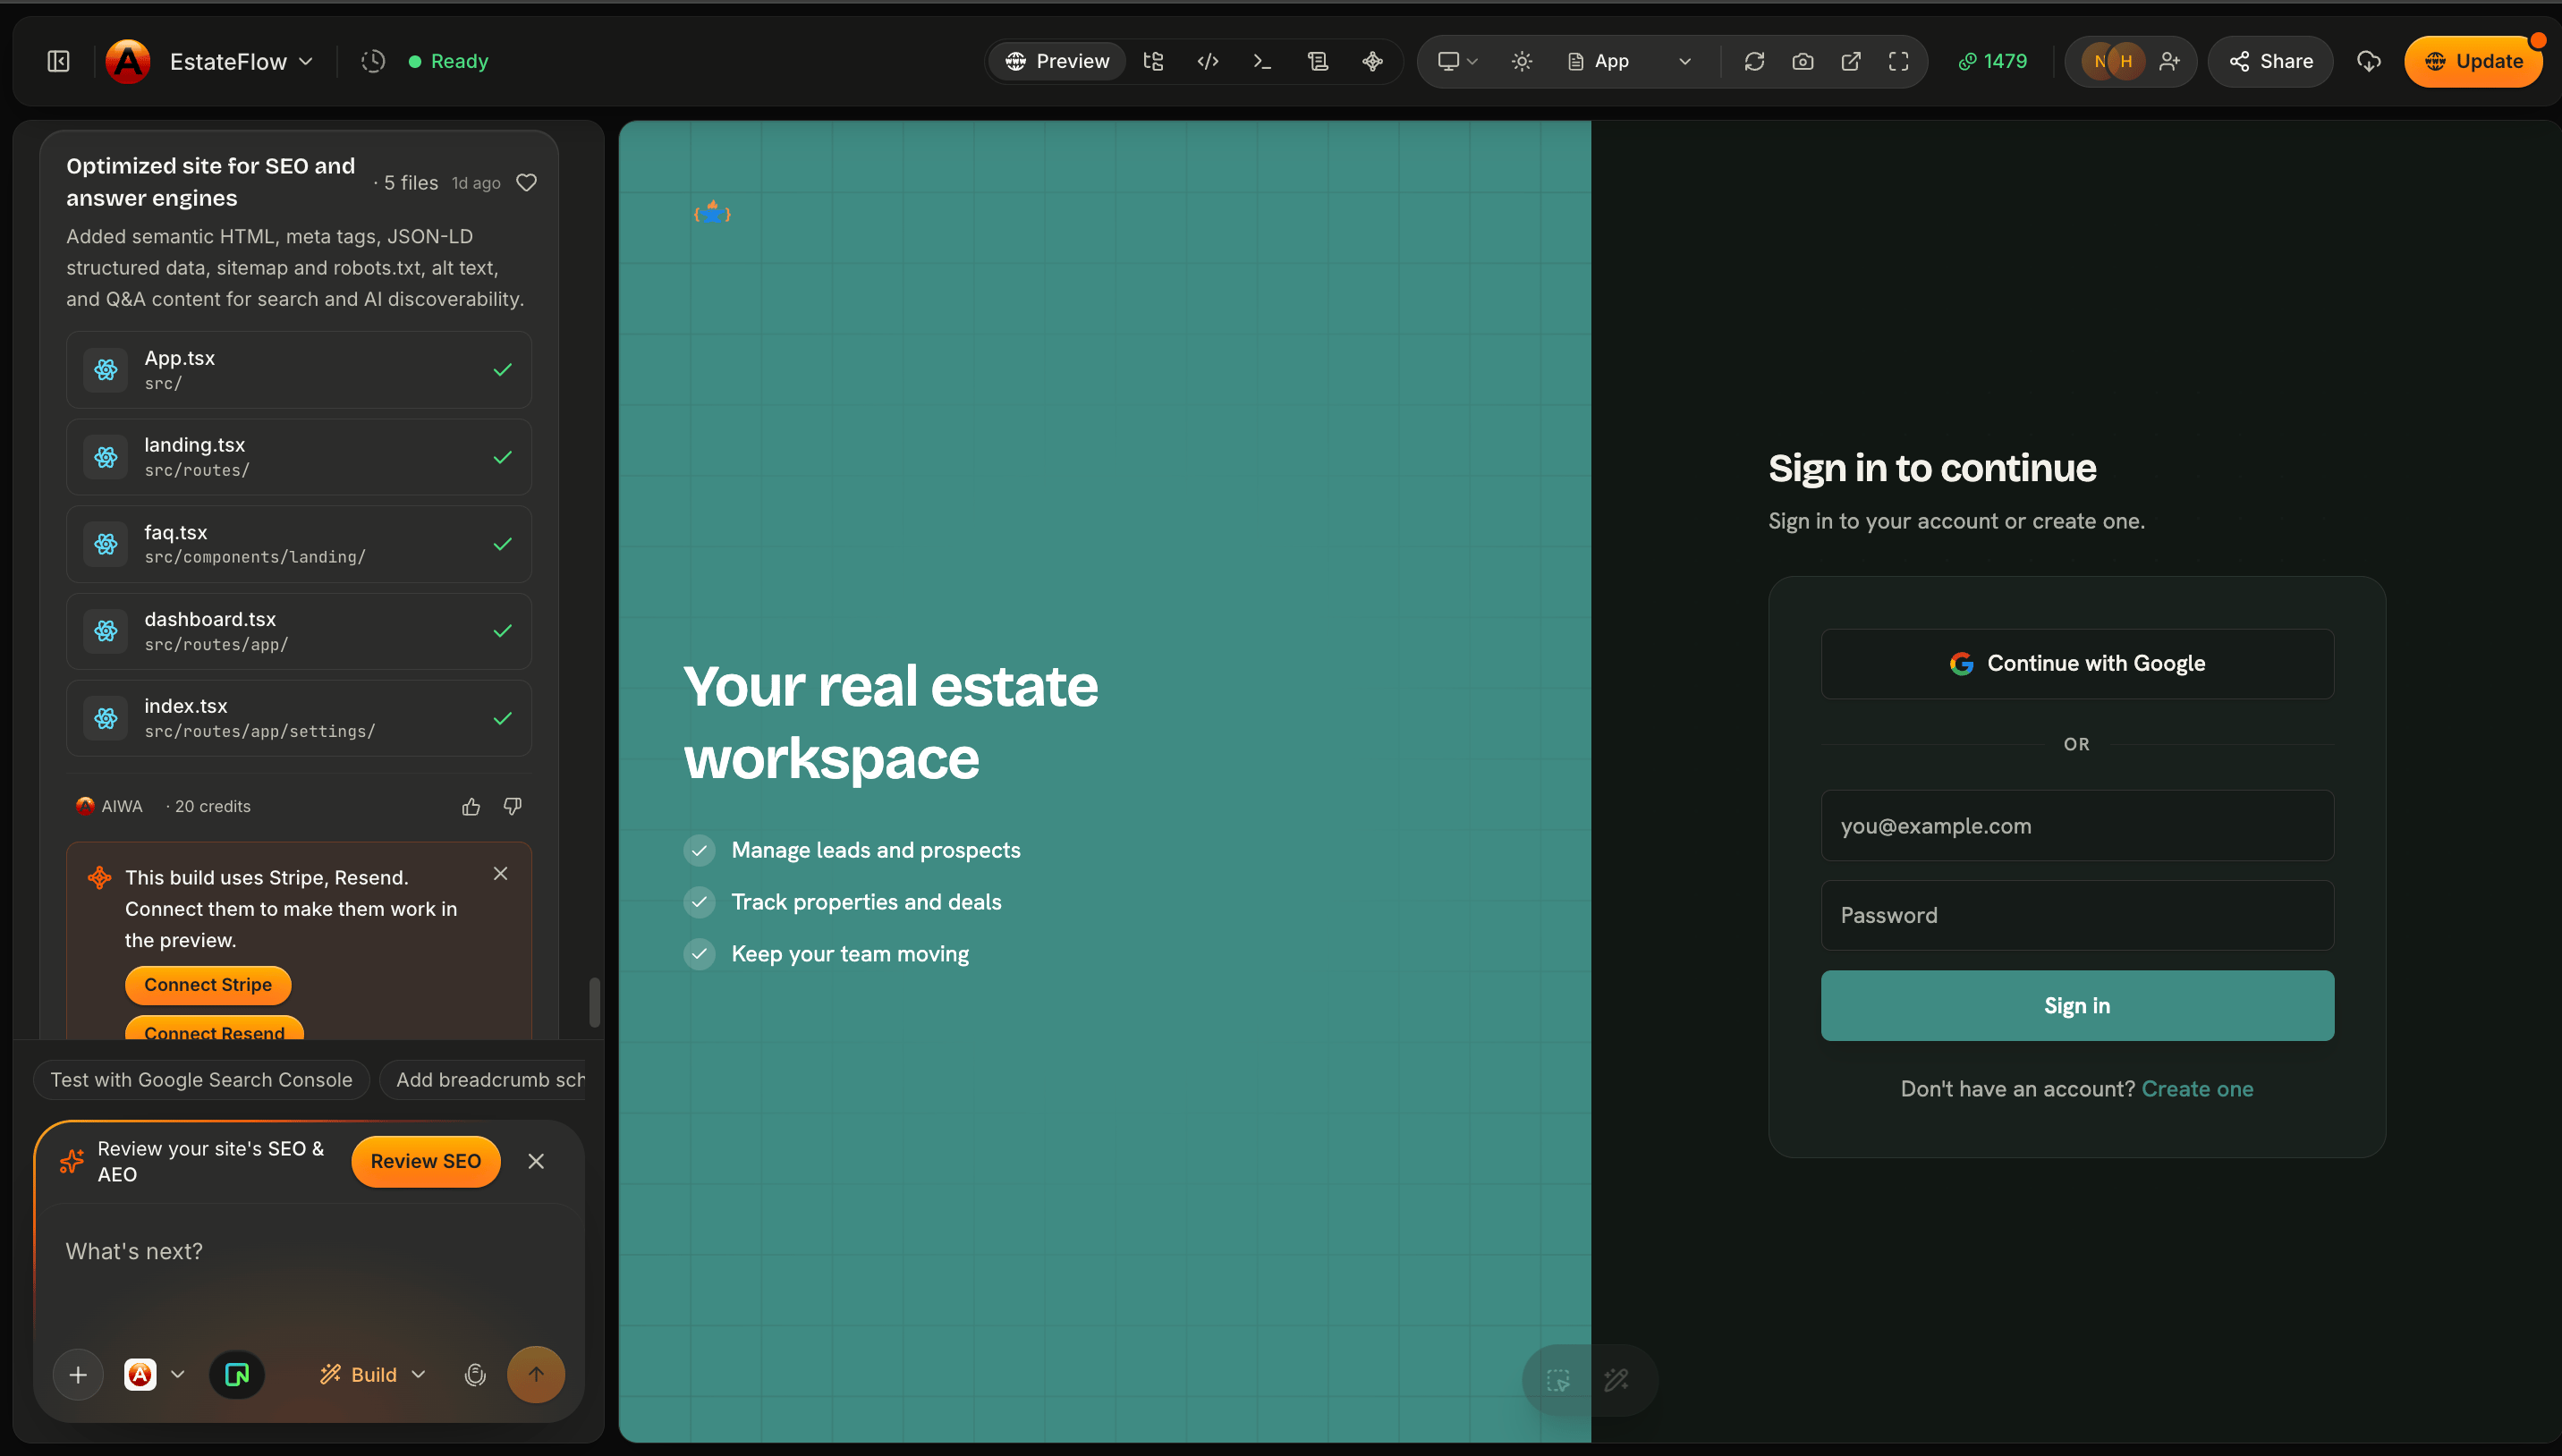Open the database tables icon

click(1318, 61)
